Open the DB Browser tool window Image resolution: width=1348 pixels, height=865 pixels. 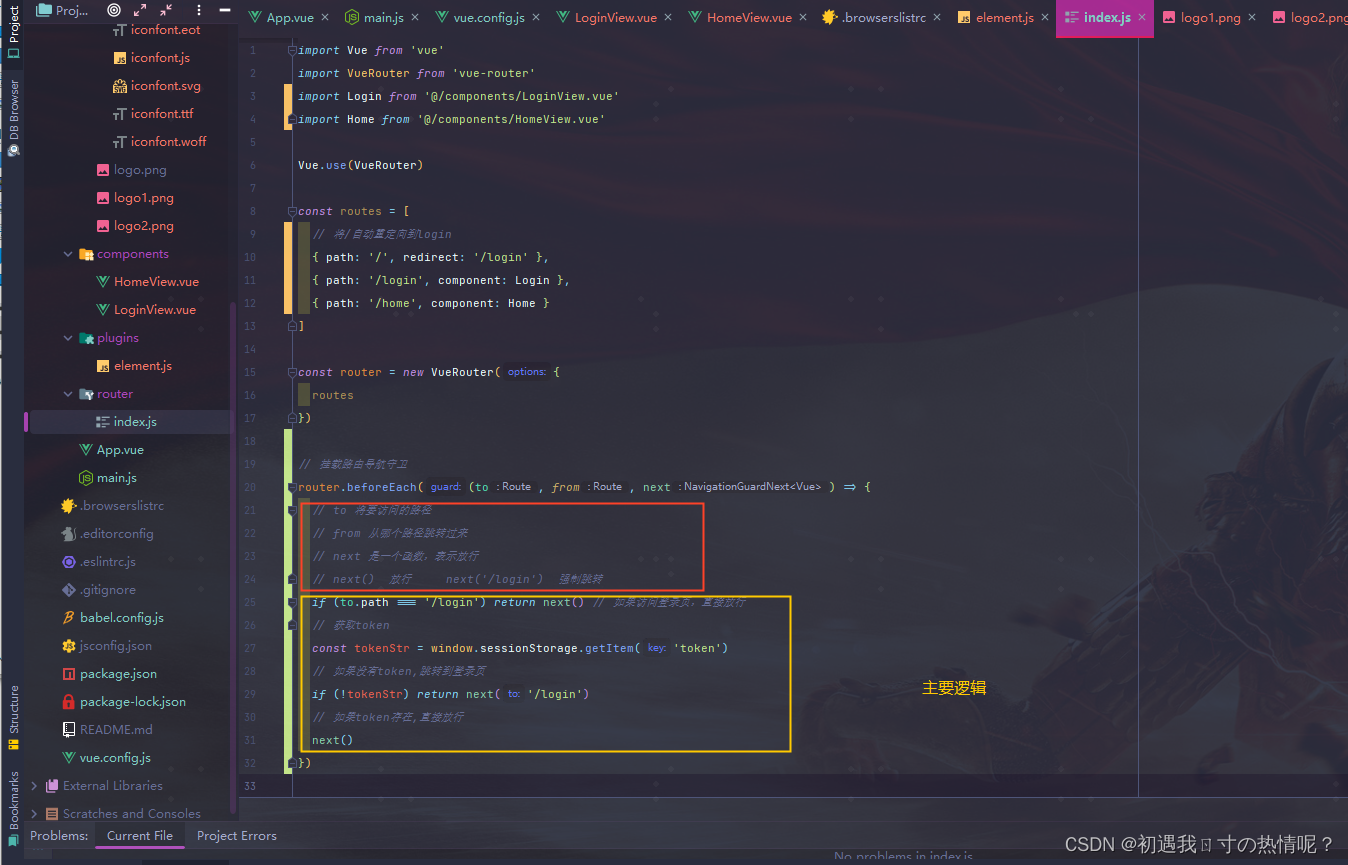[x=13, y=118]
